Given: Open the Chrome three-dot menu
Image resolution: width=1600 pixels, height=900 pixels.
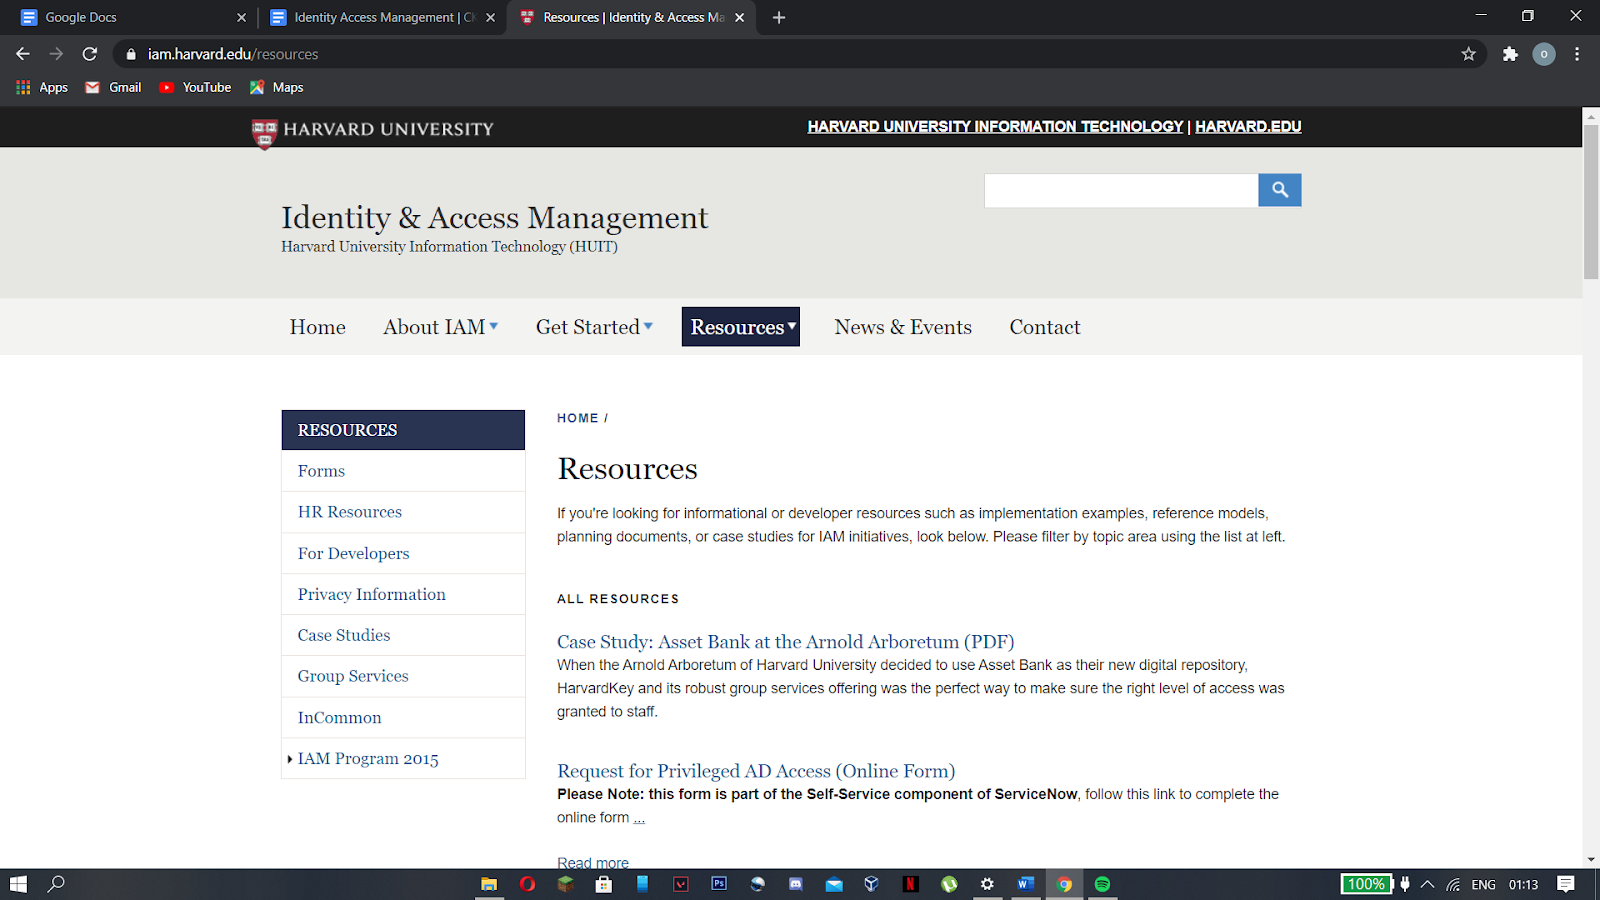Looking at the screenshot, I should (x=1577, y=54).
